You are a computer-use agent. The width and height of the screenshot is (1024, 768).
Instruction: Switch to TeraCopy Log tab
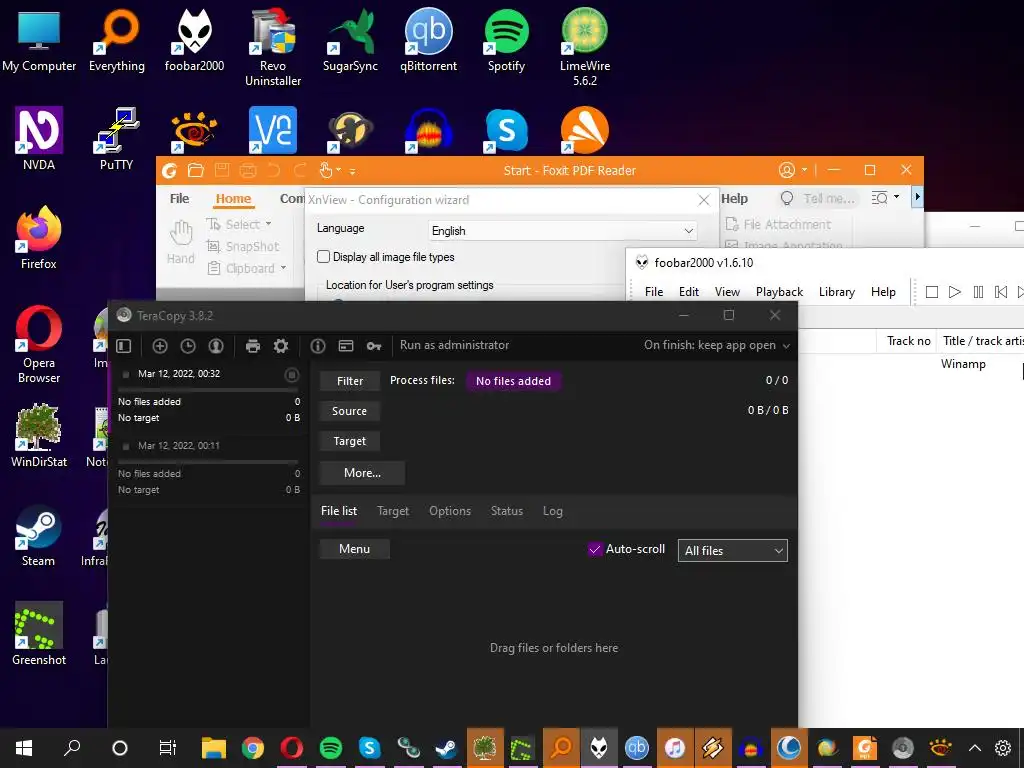[x=552, y=511]
